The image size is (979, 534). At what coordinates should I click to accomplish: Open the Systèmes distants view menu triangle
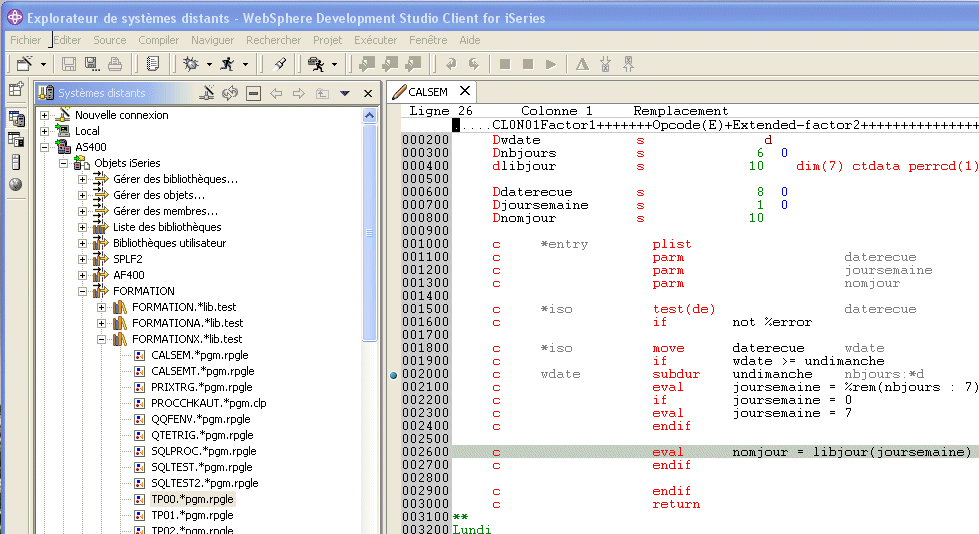(345, 94)
